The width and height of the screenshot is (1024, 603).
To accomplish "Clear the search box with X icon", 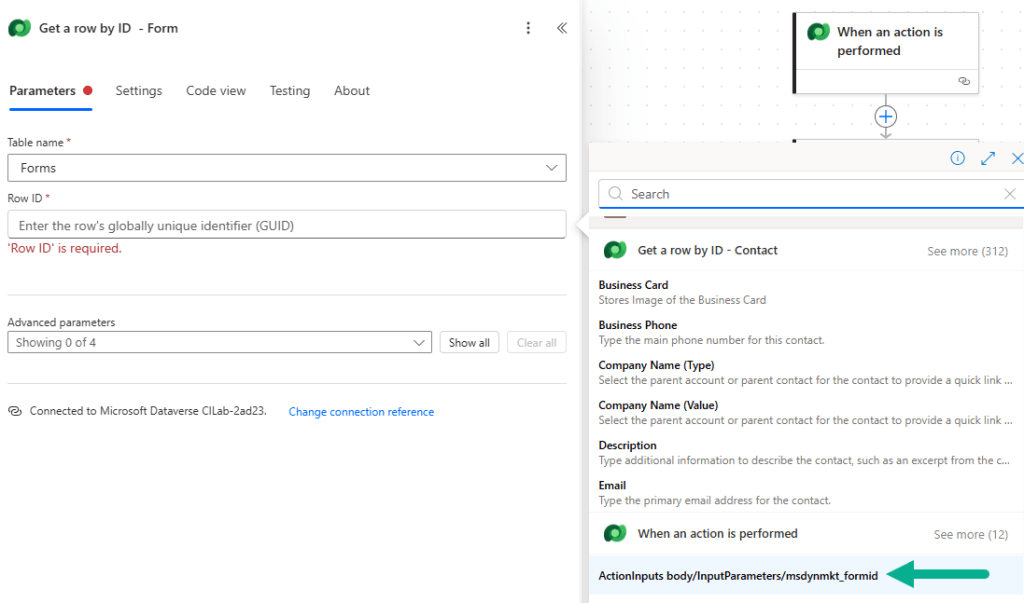I will [1009, 194].
